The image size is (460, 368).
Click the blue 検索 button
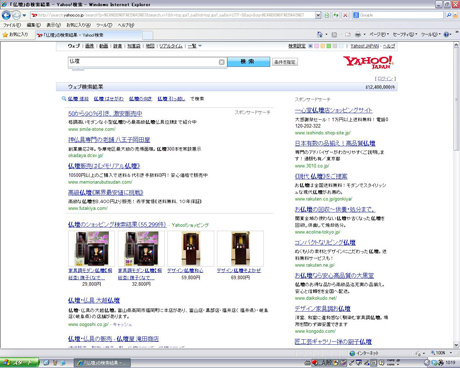tap(249, 62)
